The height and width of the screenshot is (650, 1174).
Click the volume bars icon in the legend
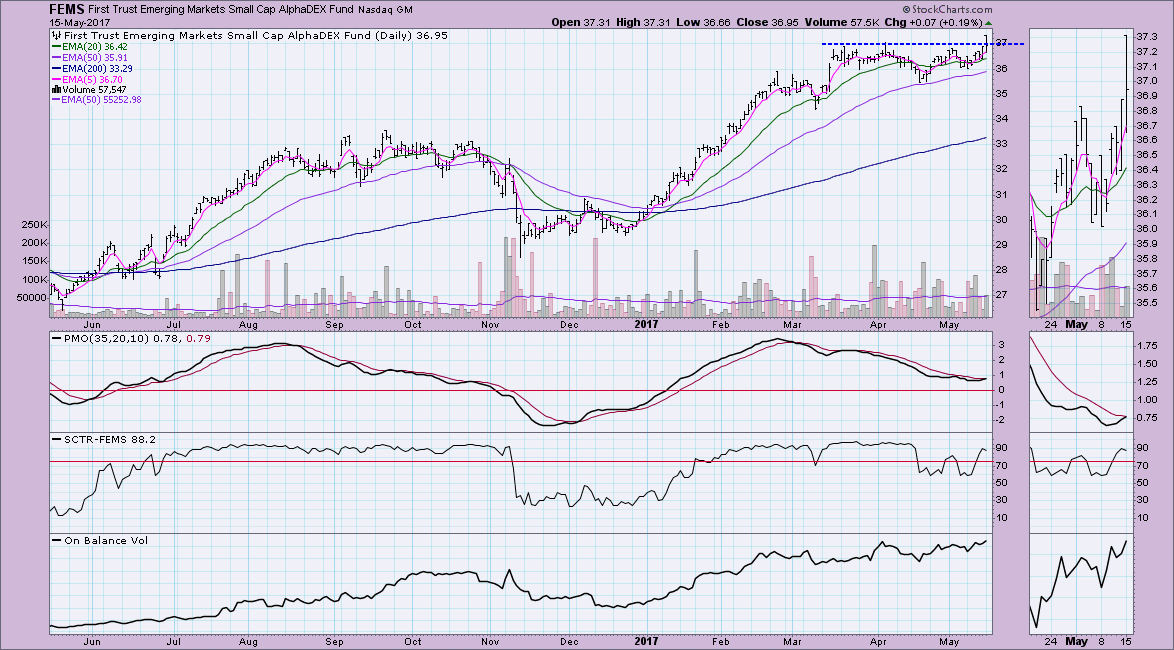pyautogui.click(x=56, y=89)
